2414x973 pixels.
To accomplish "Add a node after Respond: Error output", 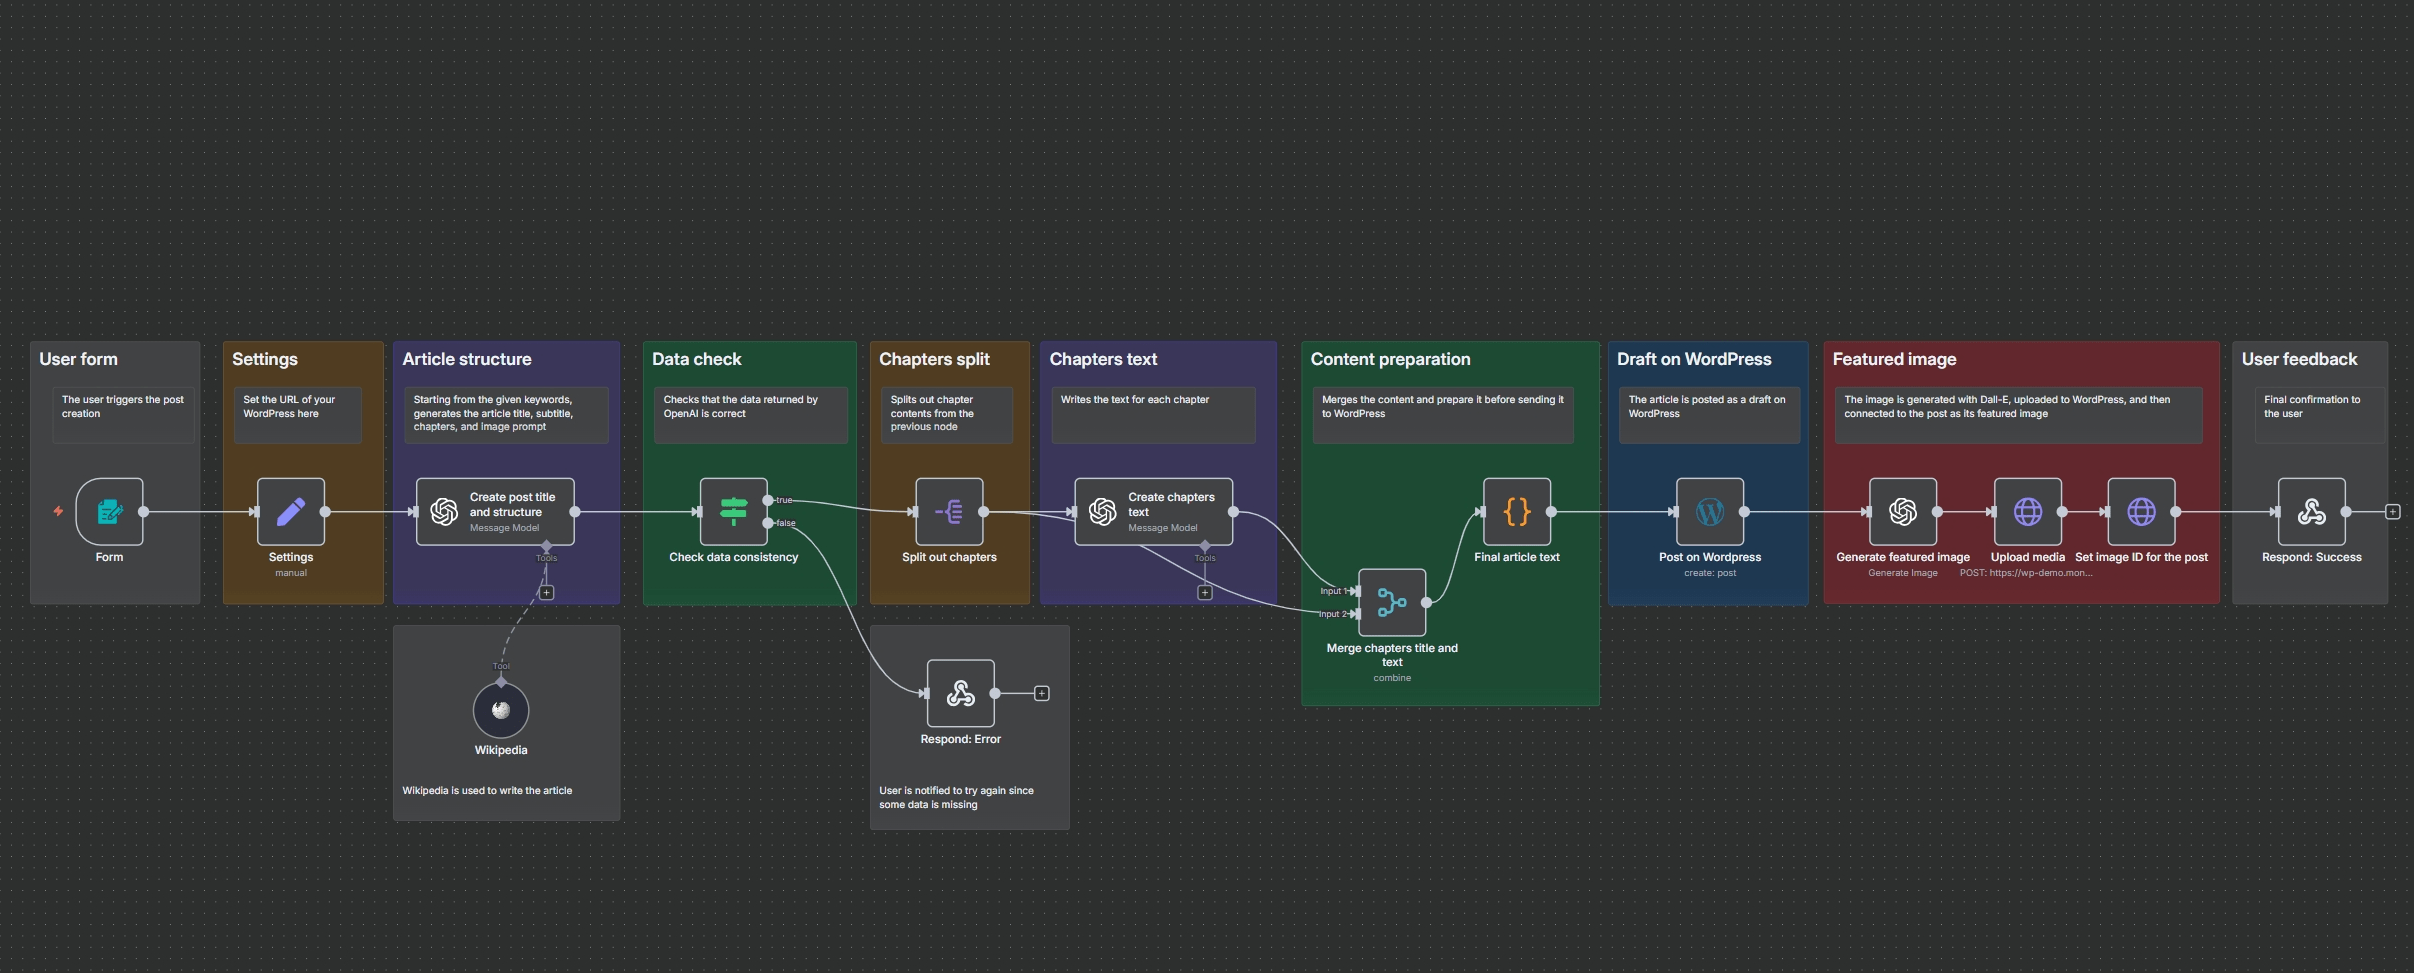I will (x=1041, y=694).
